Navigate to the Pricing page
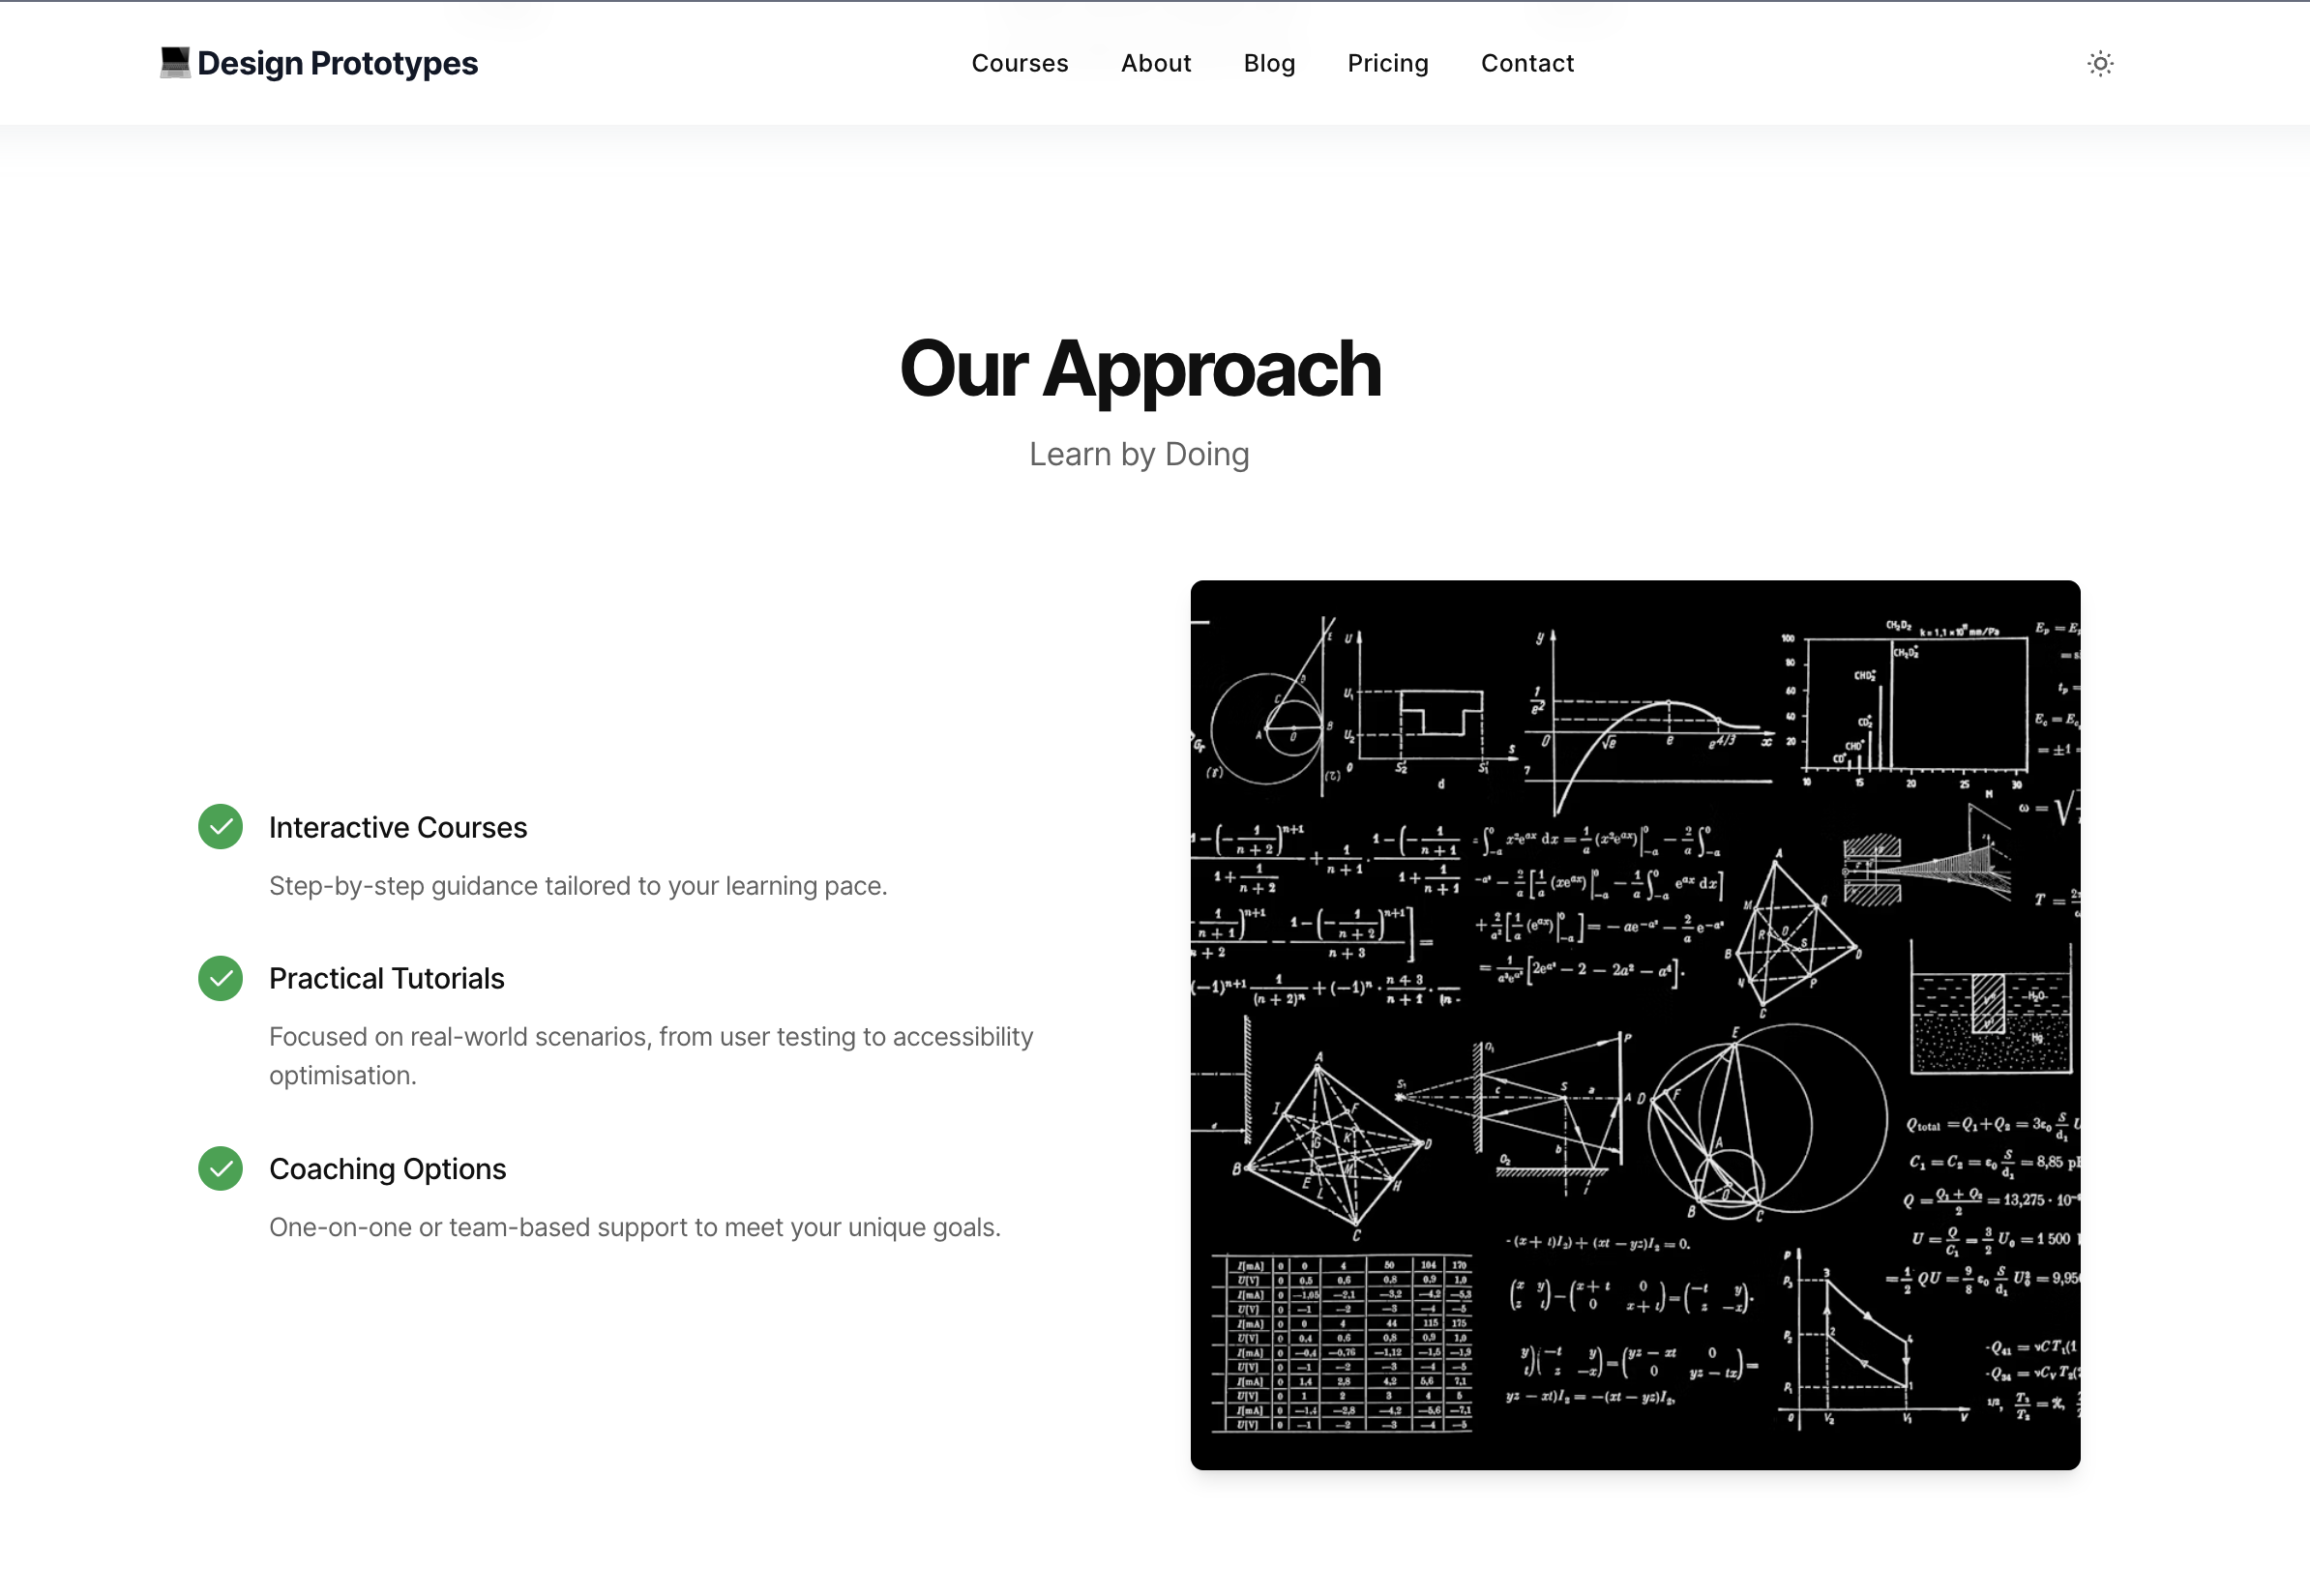 [1388, 63]
